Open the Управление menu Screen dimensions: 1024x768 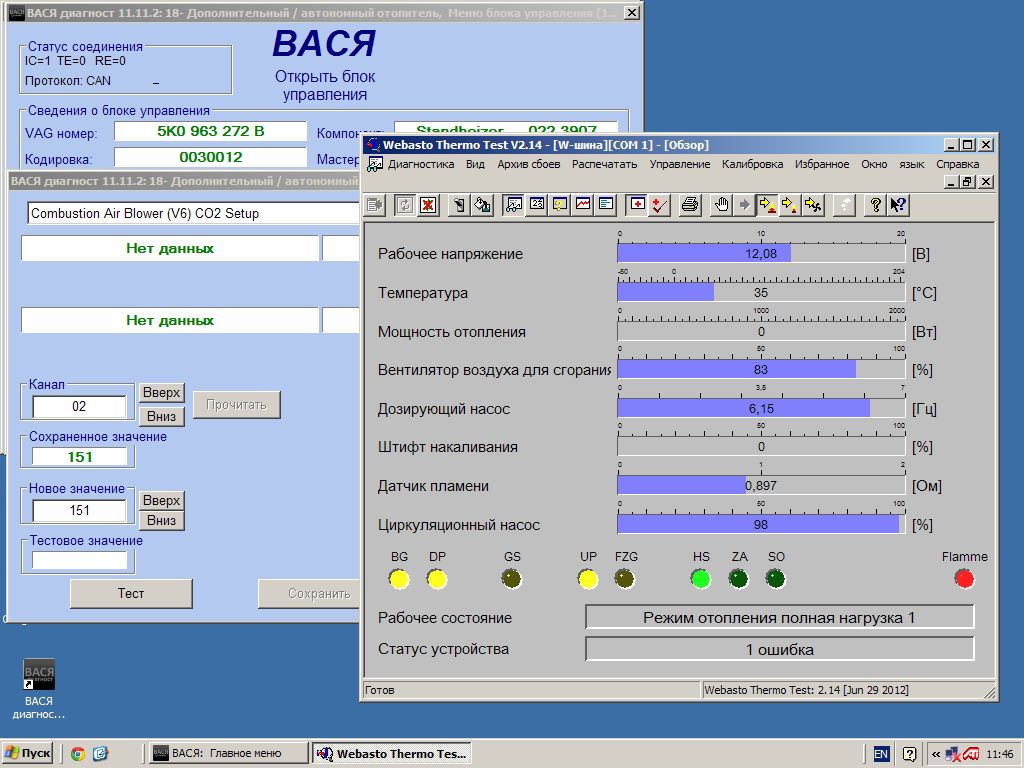pyautogui.click(x=679, y=165)
